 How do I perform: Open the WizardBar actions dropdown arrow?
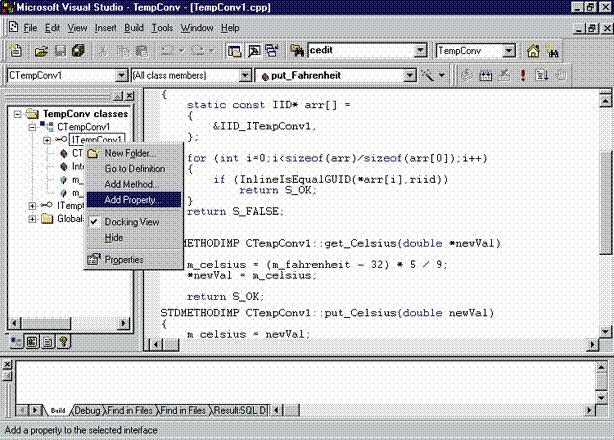coord(442,75)
